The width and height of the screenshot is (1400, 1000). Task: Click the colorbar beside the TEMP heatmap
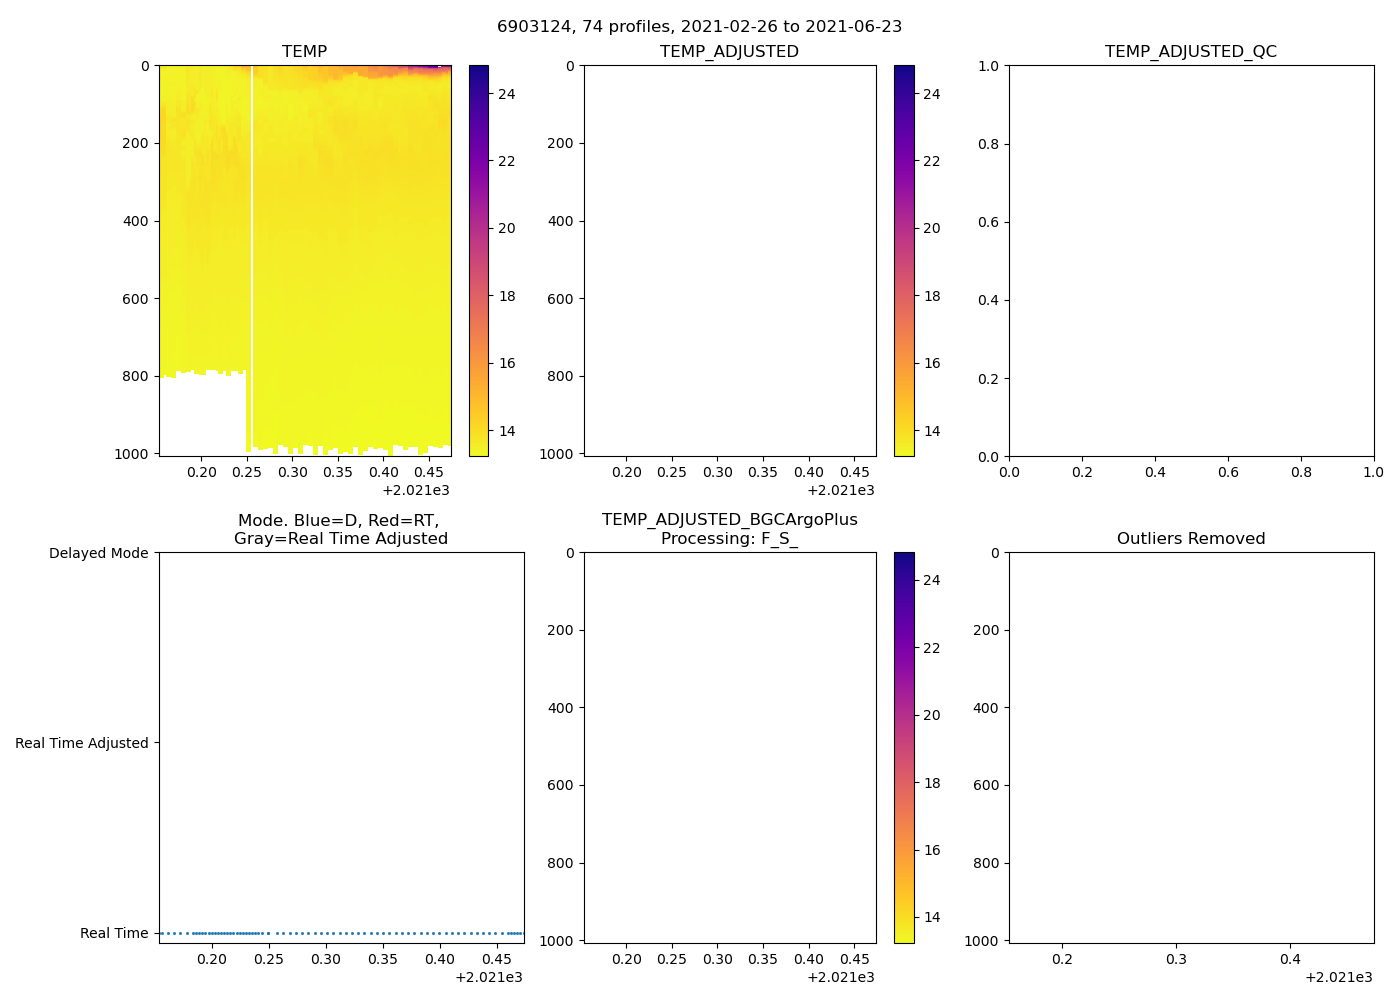click(479, 260)
